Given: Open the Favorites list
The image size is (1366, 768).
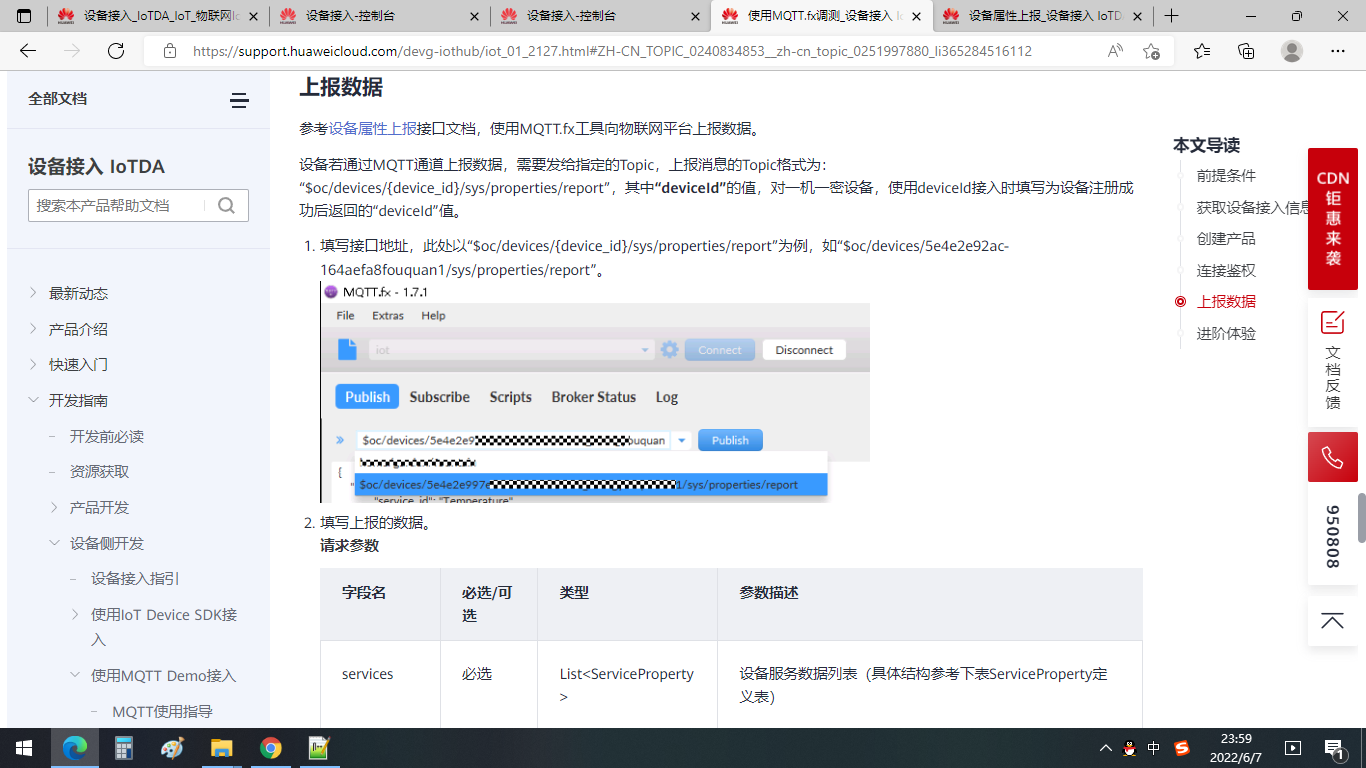Looking at the screenshot, I should [x=1202, y=51].
